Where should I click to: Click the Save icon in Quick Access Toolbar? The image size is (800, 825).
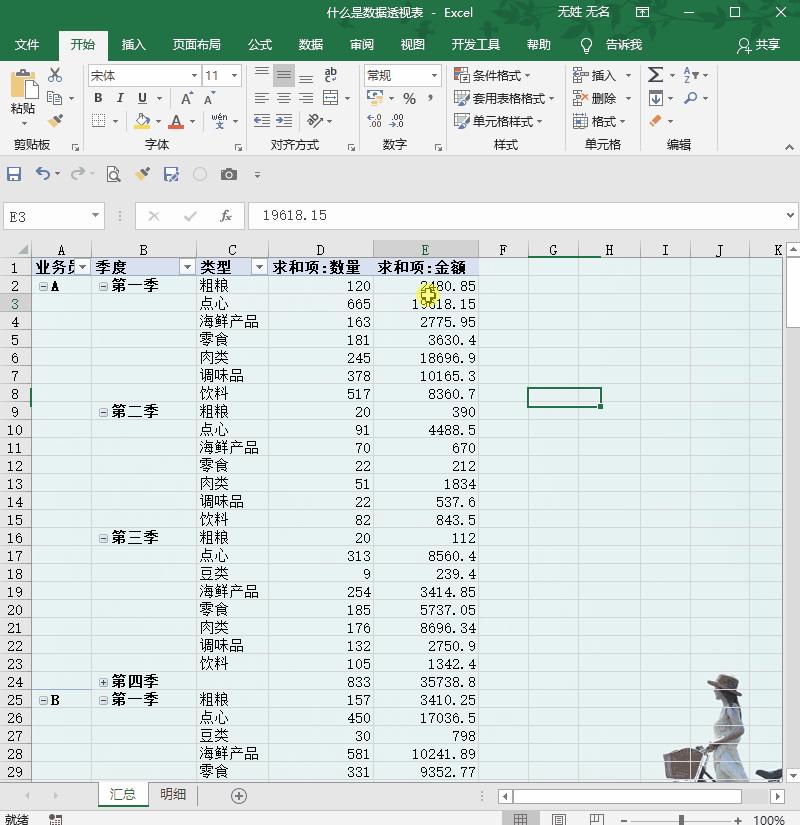tap(12, 173)
